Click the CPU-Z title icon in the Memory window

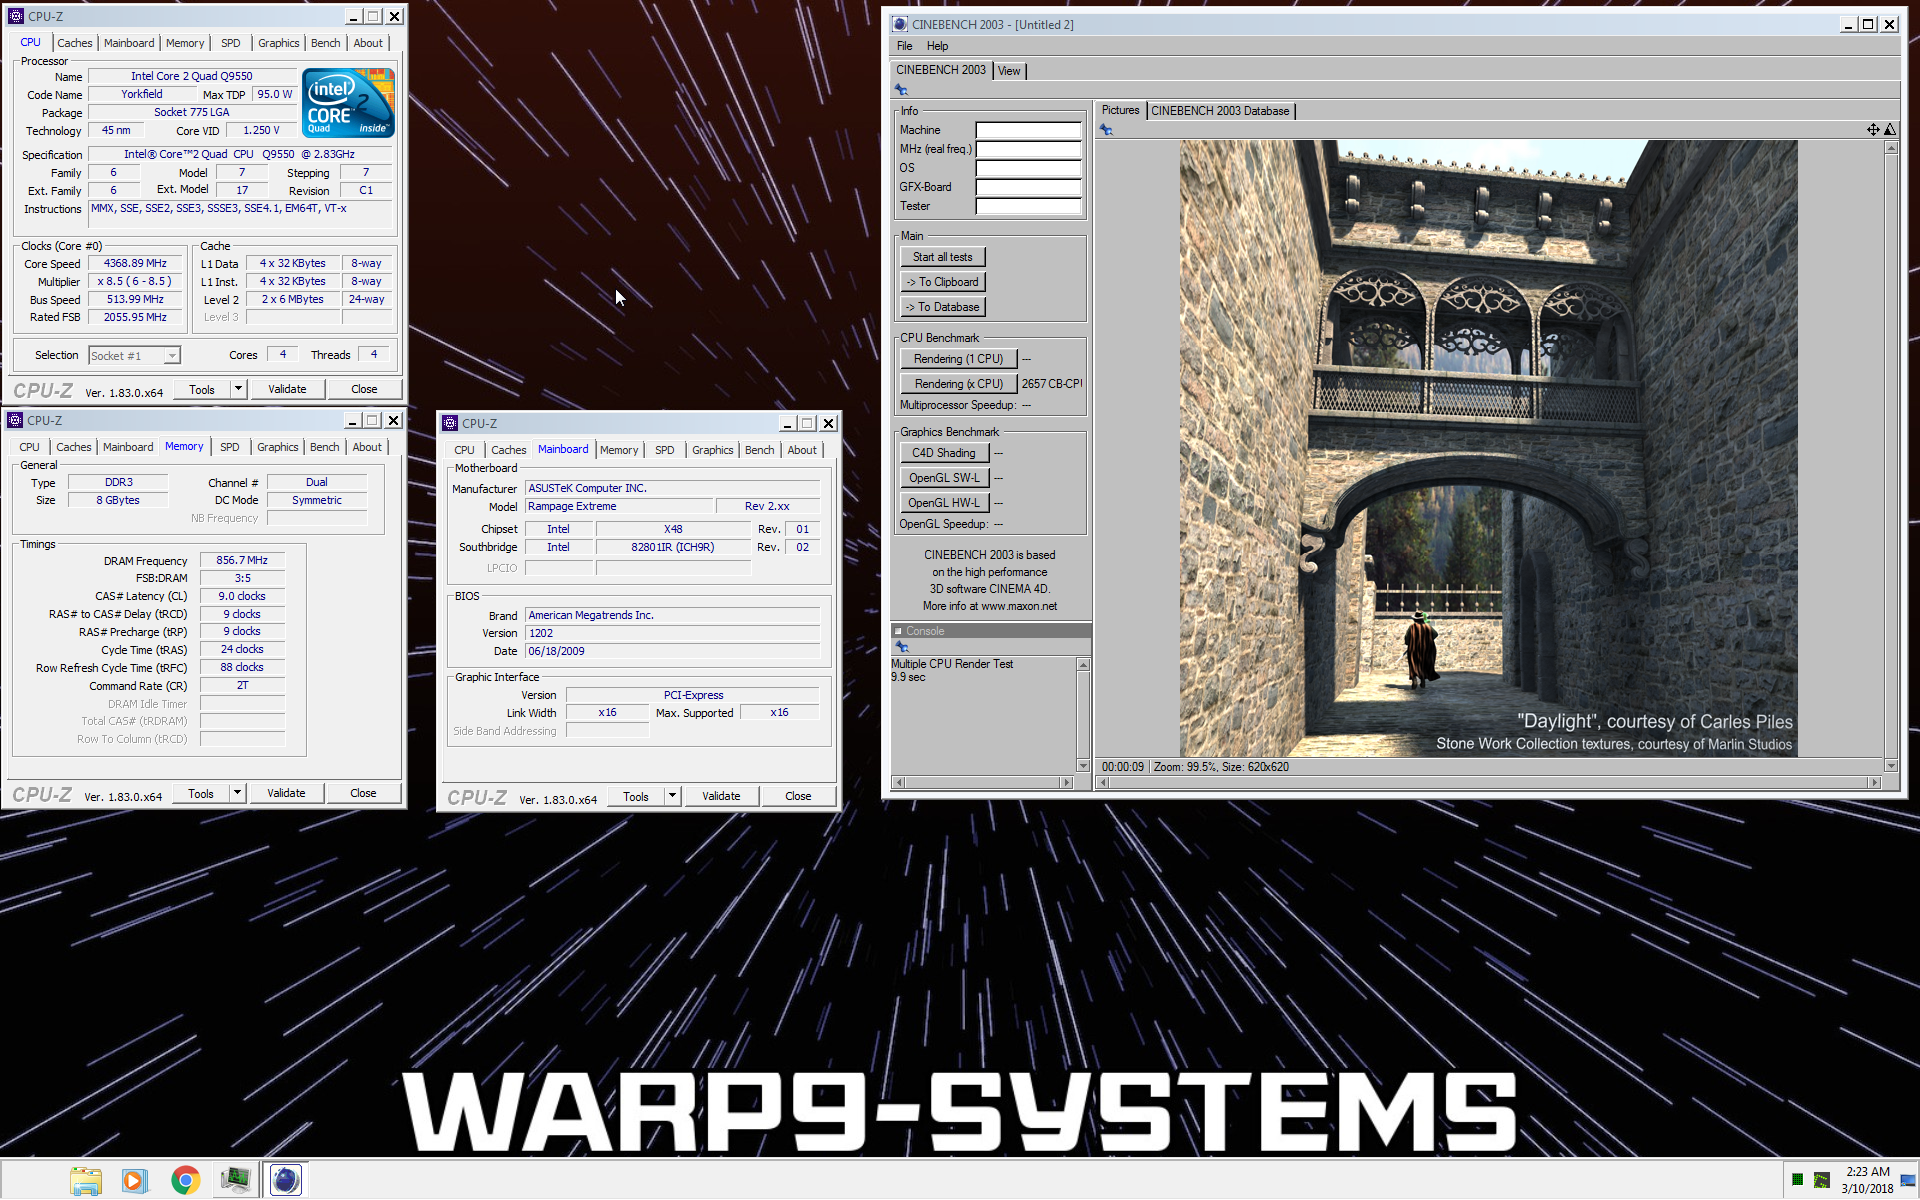pos(16,420)
